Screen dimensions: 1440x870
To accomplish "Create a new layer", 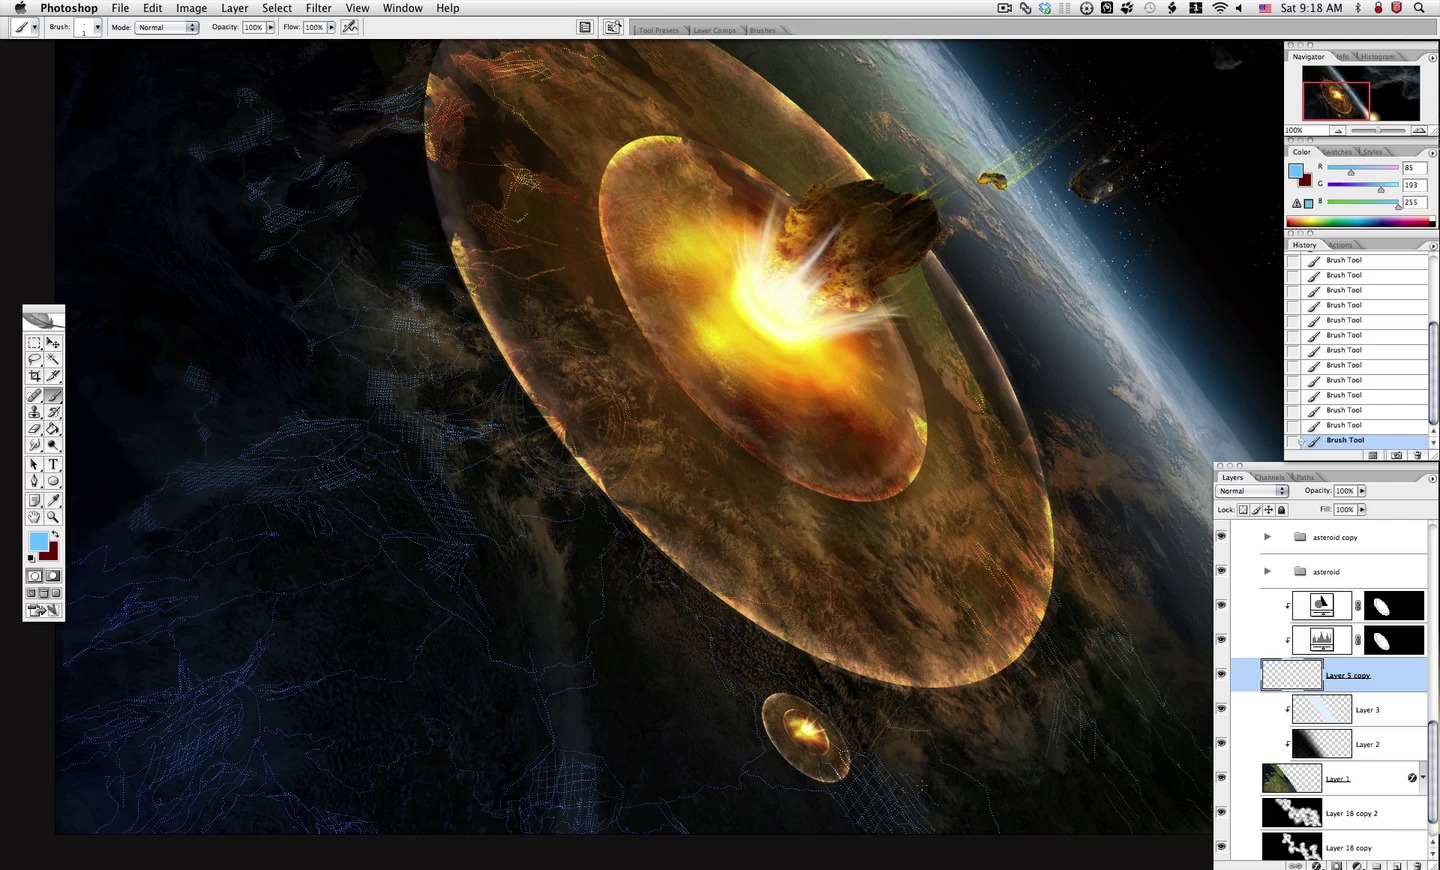I will [1397, 865].
